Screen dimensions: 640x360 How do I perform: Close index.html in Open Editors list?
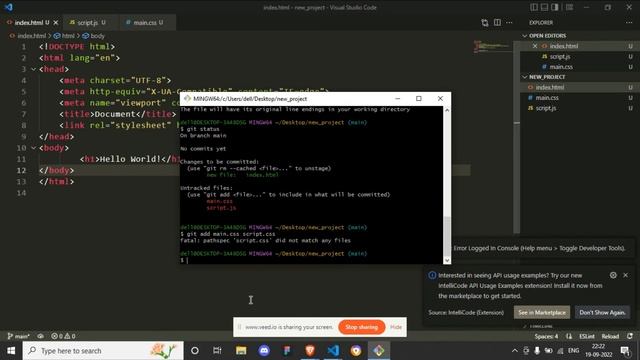tap(535, 46)
